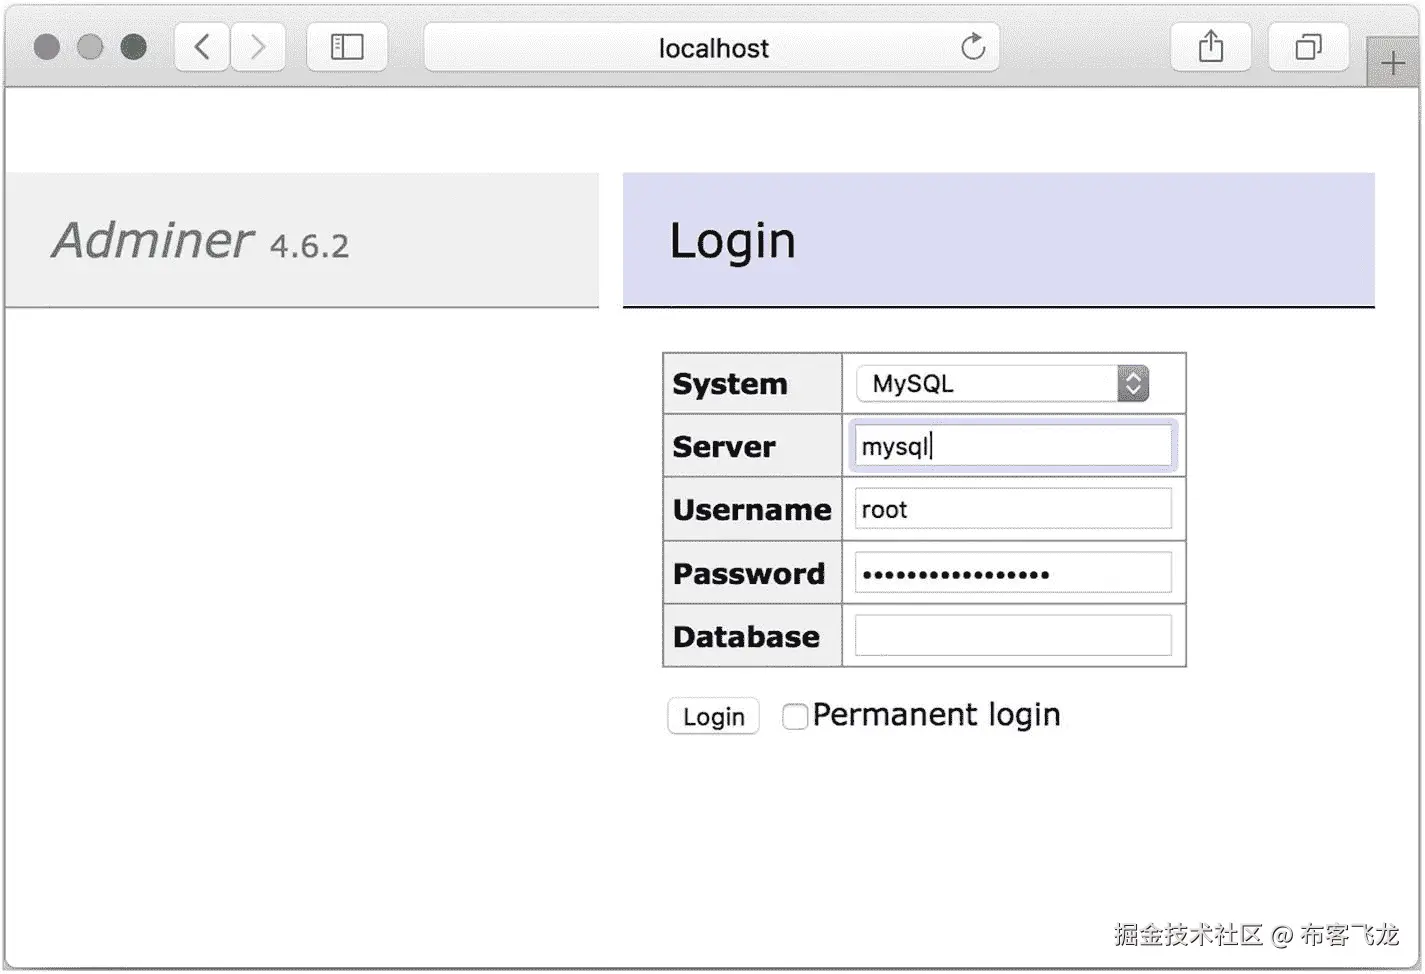Click the Database row label
Image resolution: width=1425 pixels, height=974 pixels.
746,637
